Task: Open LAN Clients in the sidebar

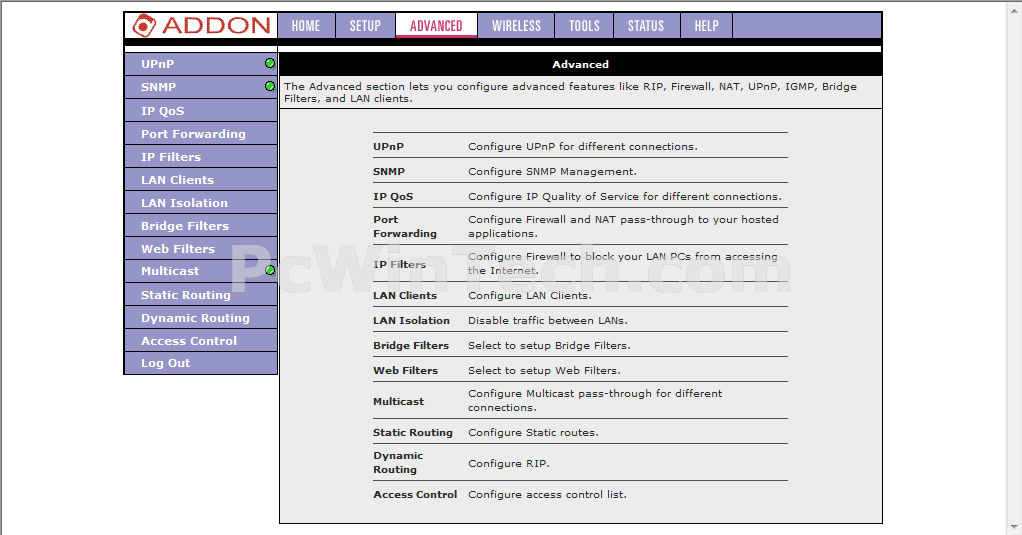Action: 201,179
